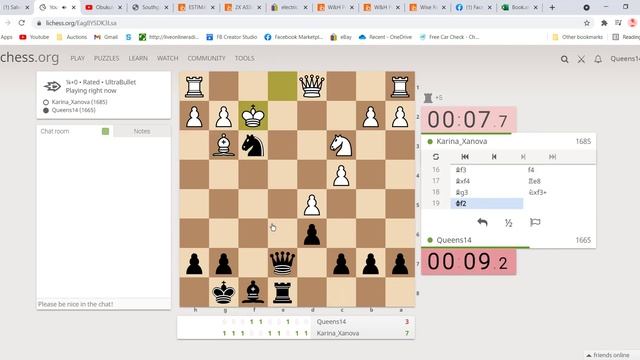The height and width of the screenshot is (360, 640).
Task: Toggle the chat room green switch
Action: 105,131
